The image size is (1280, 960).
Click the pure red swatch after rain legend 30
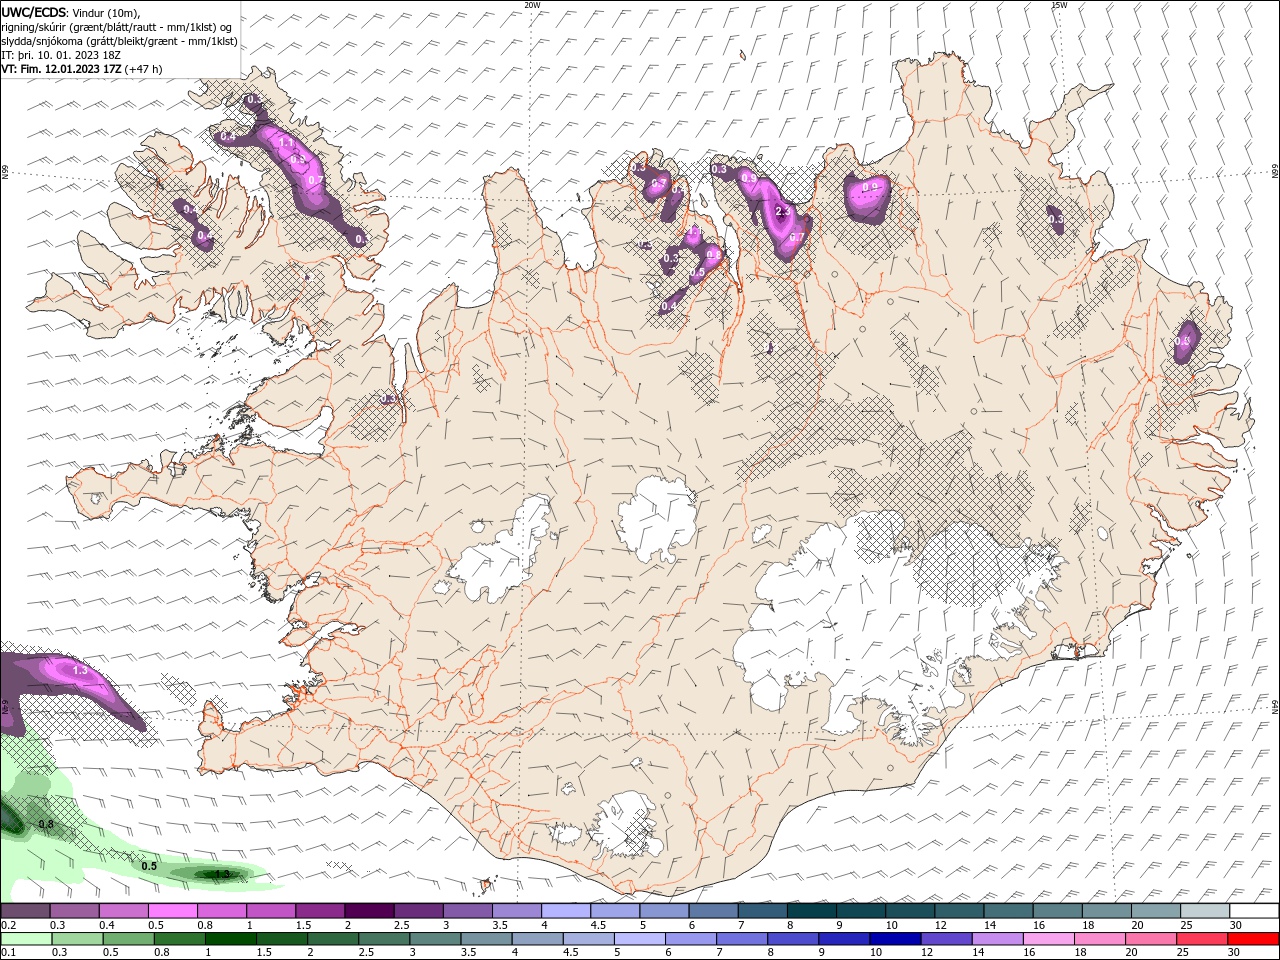1253,939
